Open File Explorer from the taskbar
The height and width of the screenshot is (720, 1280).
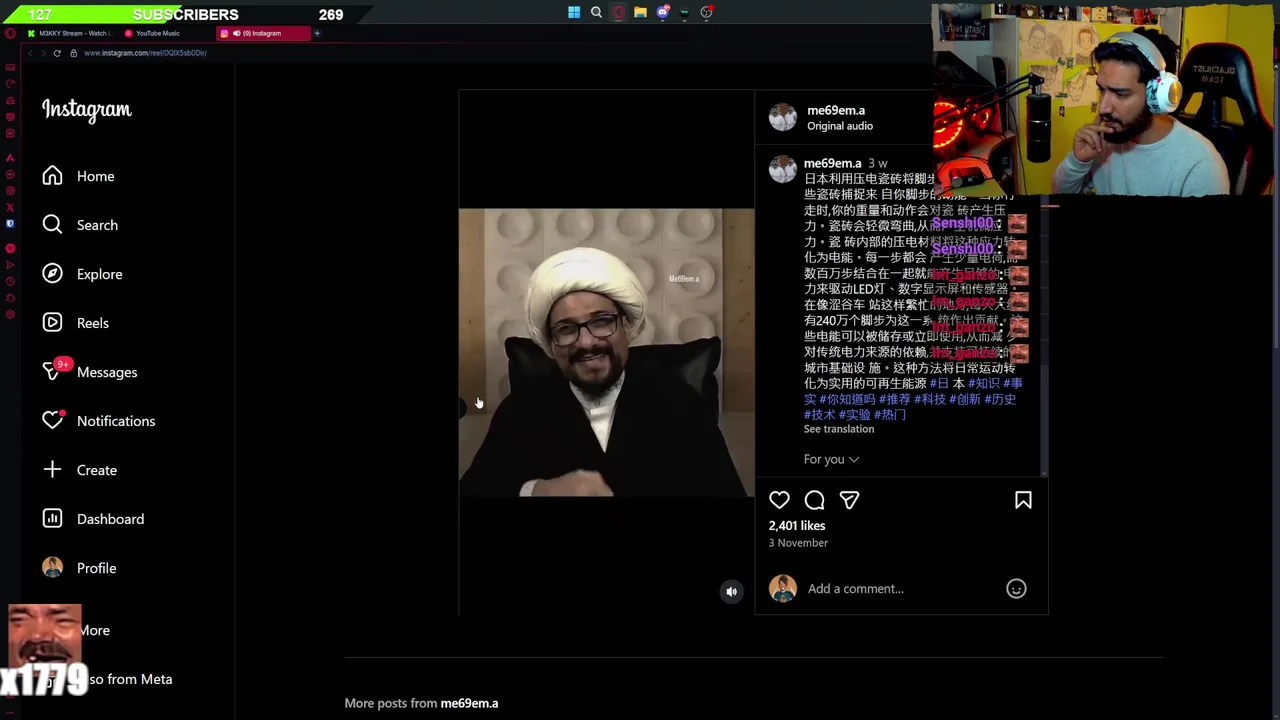pos(640,13)
